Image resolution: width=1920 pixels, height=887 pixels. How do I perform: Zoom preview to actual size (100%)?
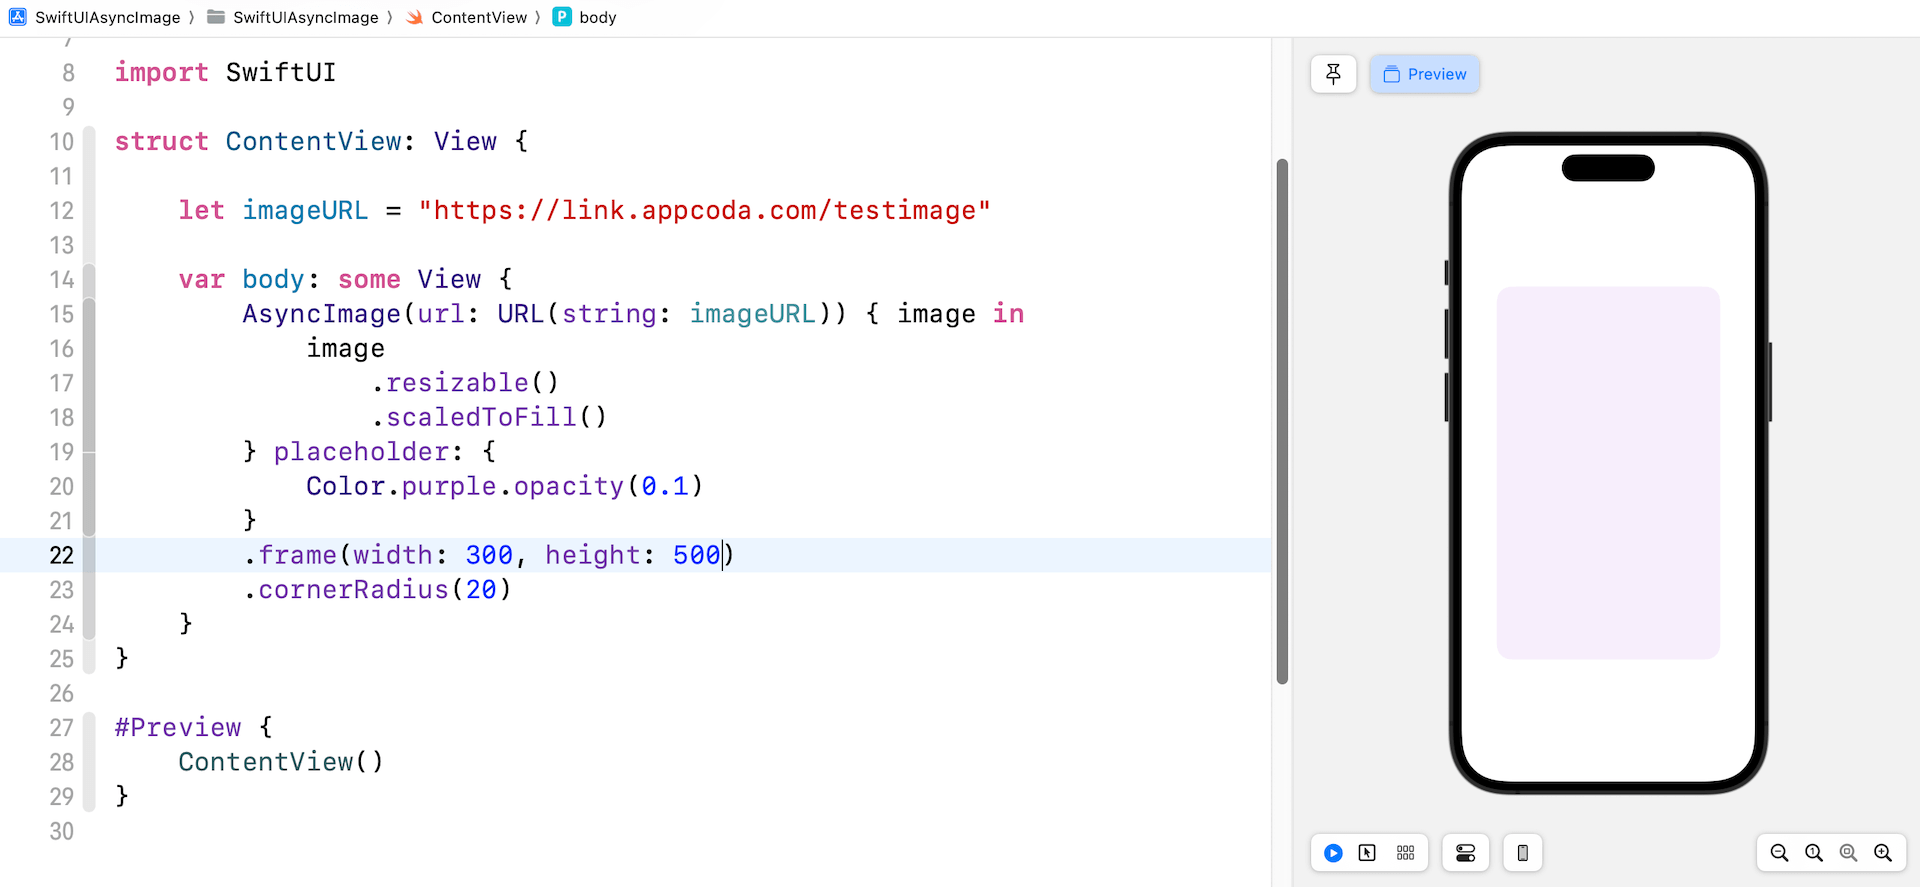(1813, 853)
